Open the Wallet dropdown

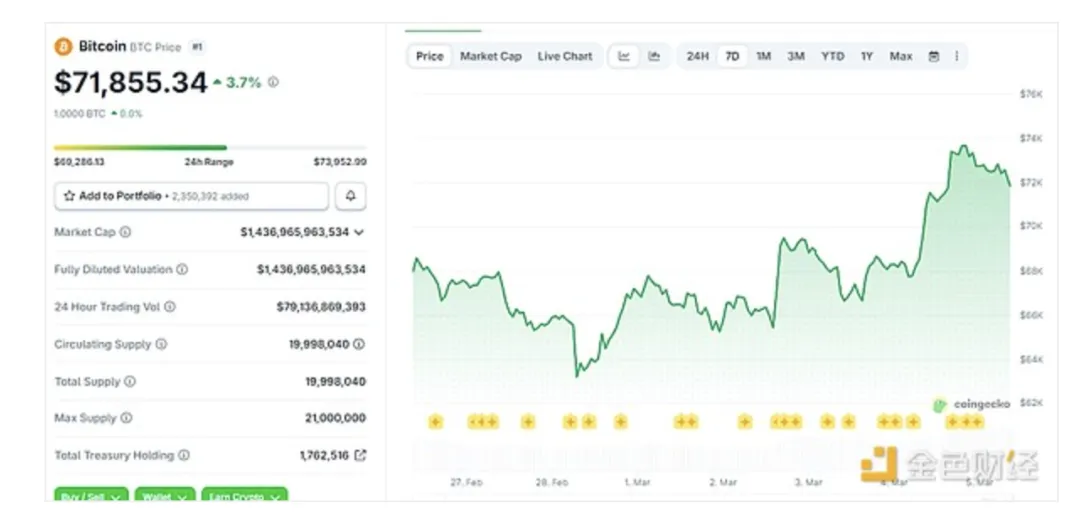coord(164,495)
